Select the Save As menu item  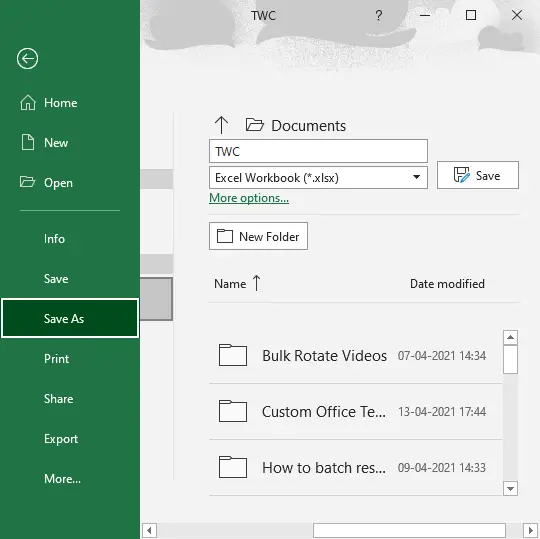70,318
